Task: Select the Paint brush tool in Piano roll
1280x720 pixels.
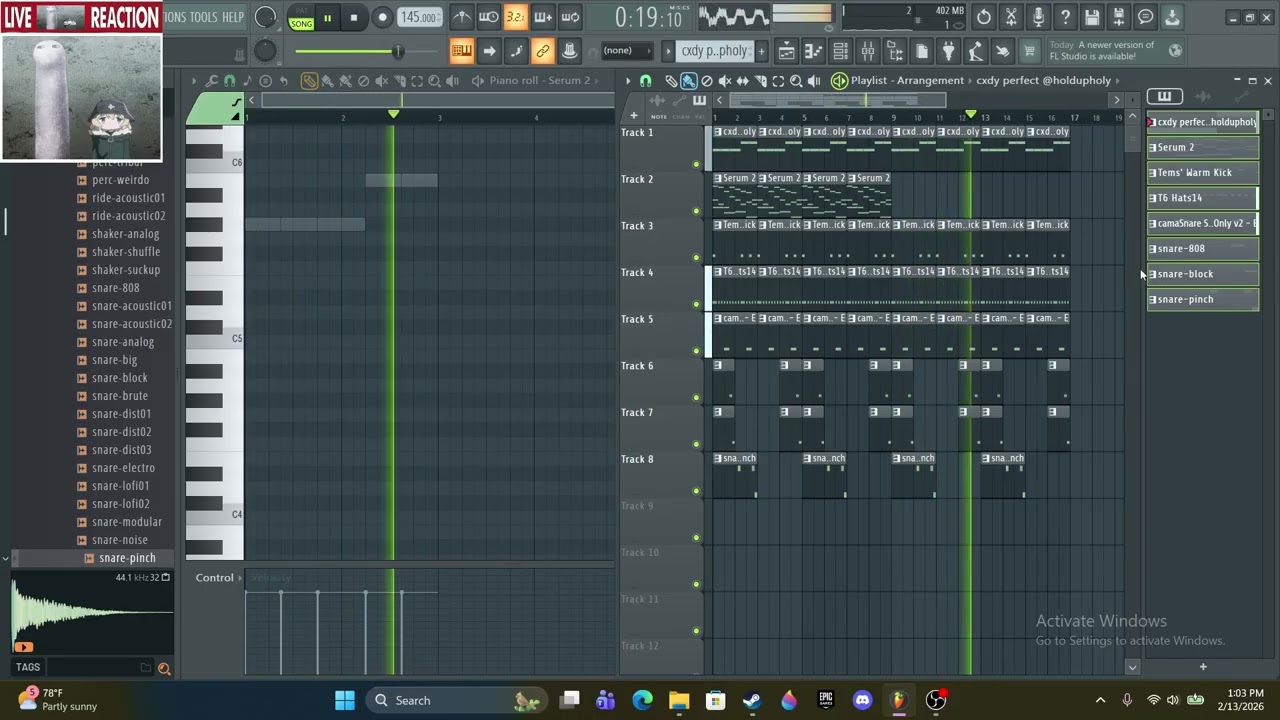Action: pyautogui.click(x=327, y=81)
